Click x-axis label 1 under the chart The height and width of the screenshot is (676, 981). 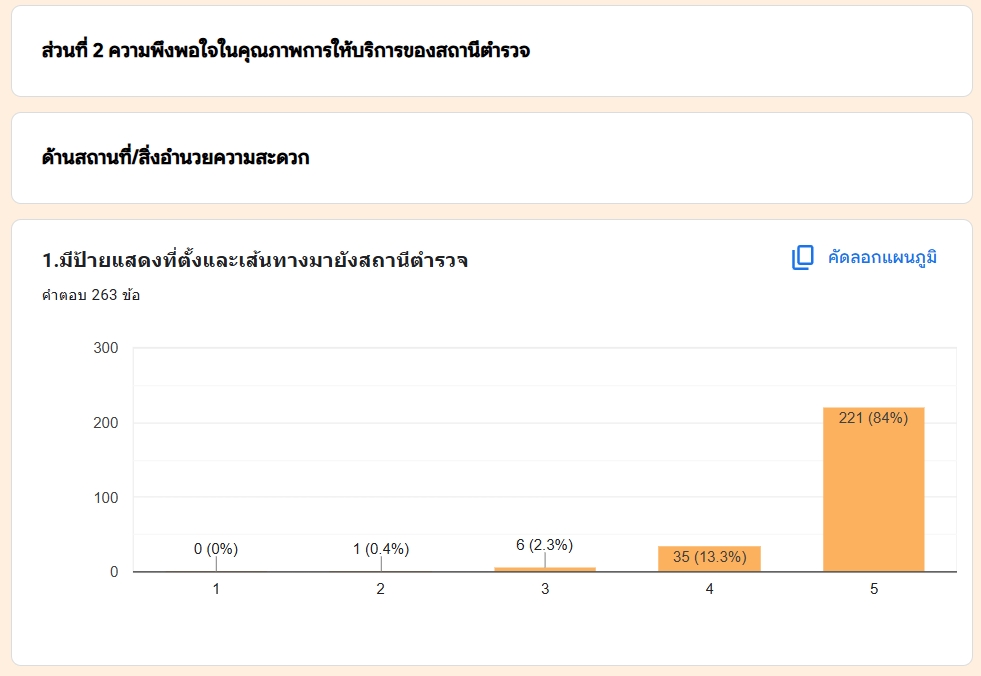[x=216, y=590]
